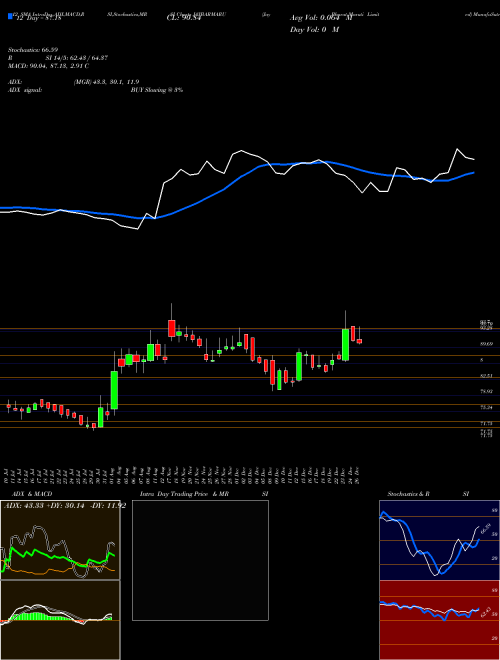Click the 'MACD: 90.04, 87.13, 2.91 C' line
The width and height of the screenshot is (500, 660).
click(x=48, y=66)
